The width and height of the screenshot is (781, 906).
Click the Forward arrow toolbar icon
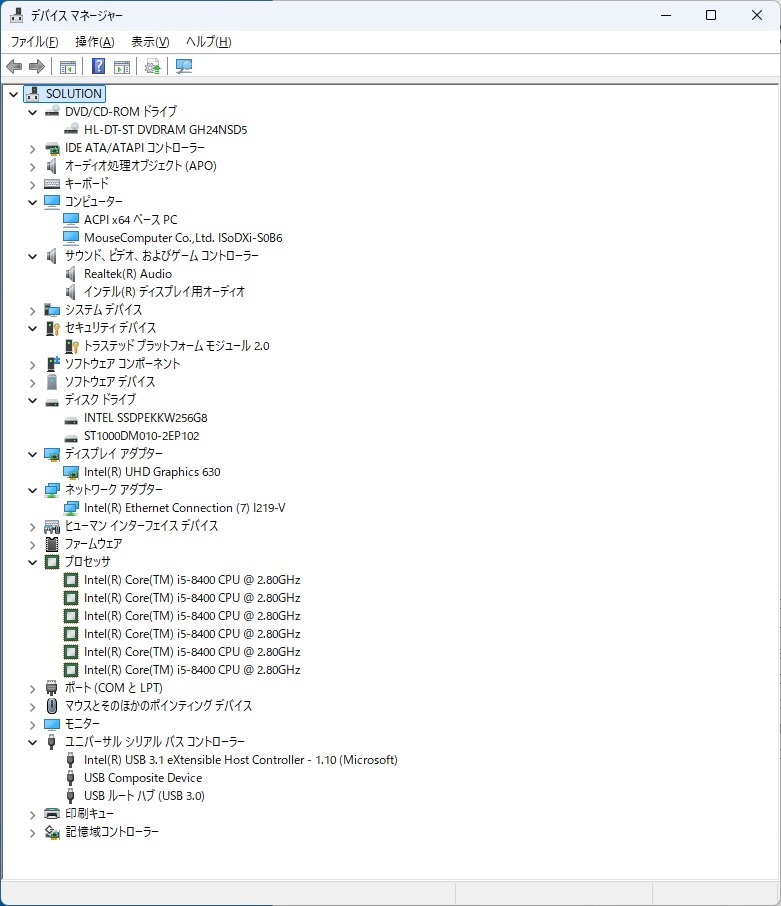click(x=37, y=67)
